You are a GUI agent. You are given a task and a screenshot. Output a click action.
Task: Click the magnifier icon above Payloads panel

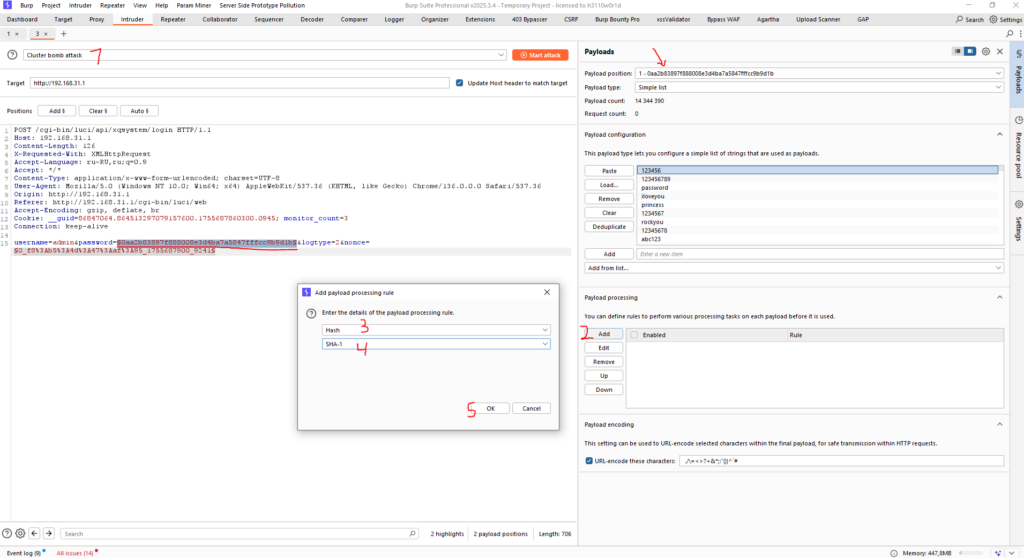point(1010,34)
